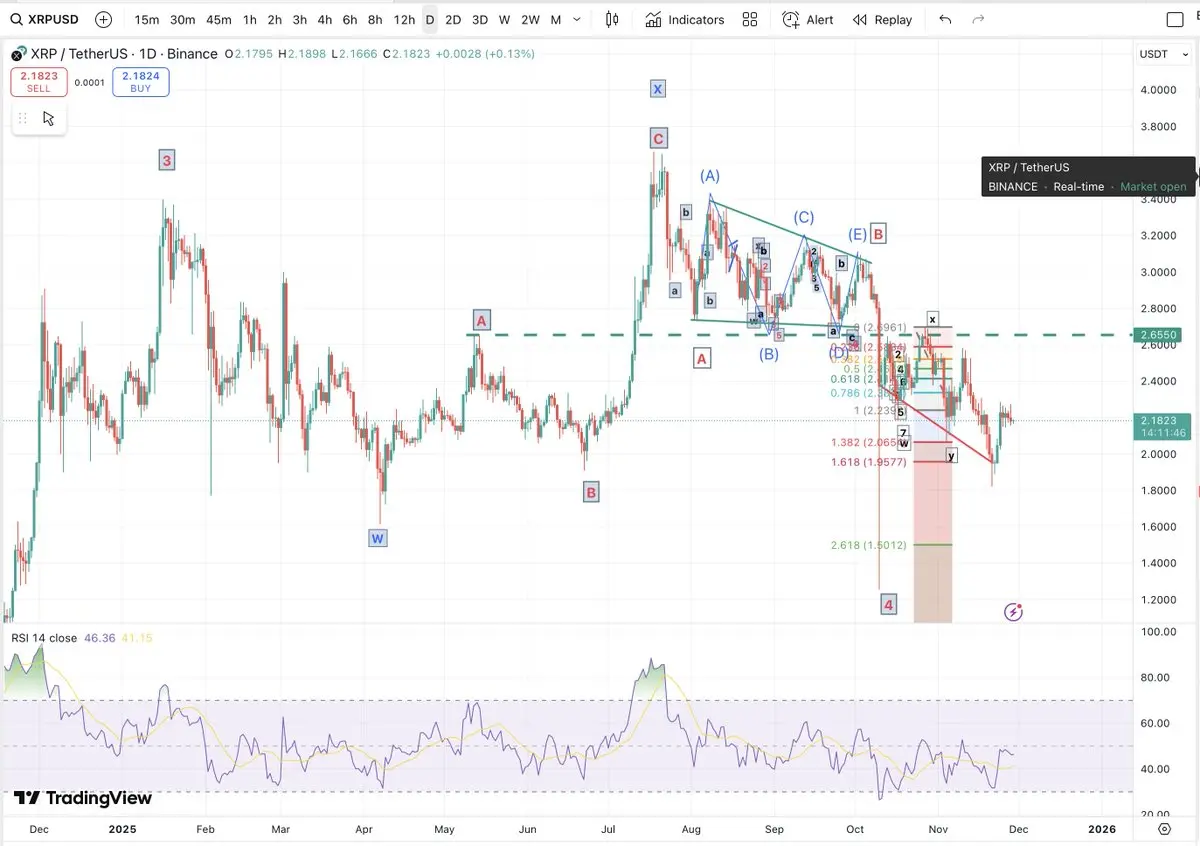Open symbol search for XRPUSD
Image resolution: width=1200 pixels, height=846 pixels.
click(x=45, y=19)
